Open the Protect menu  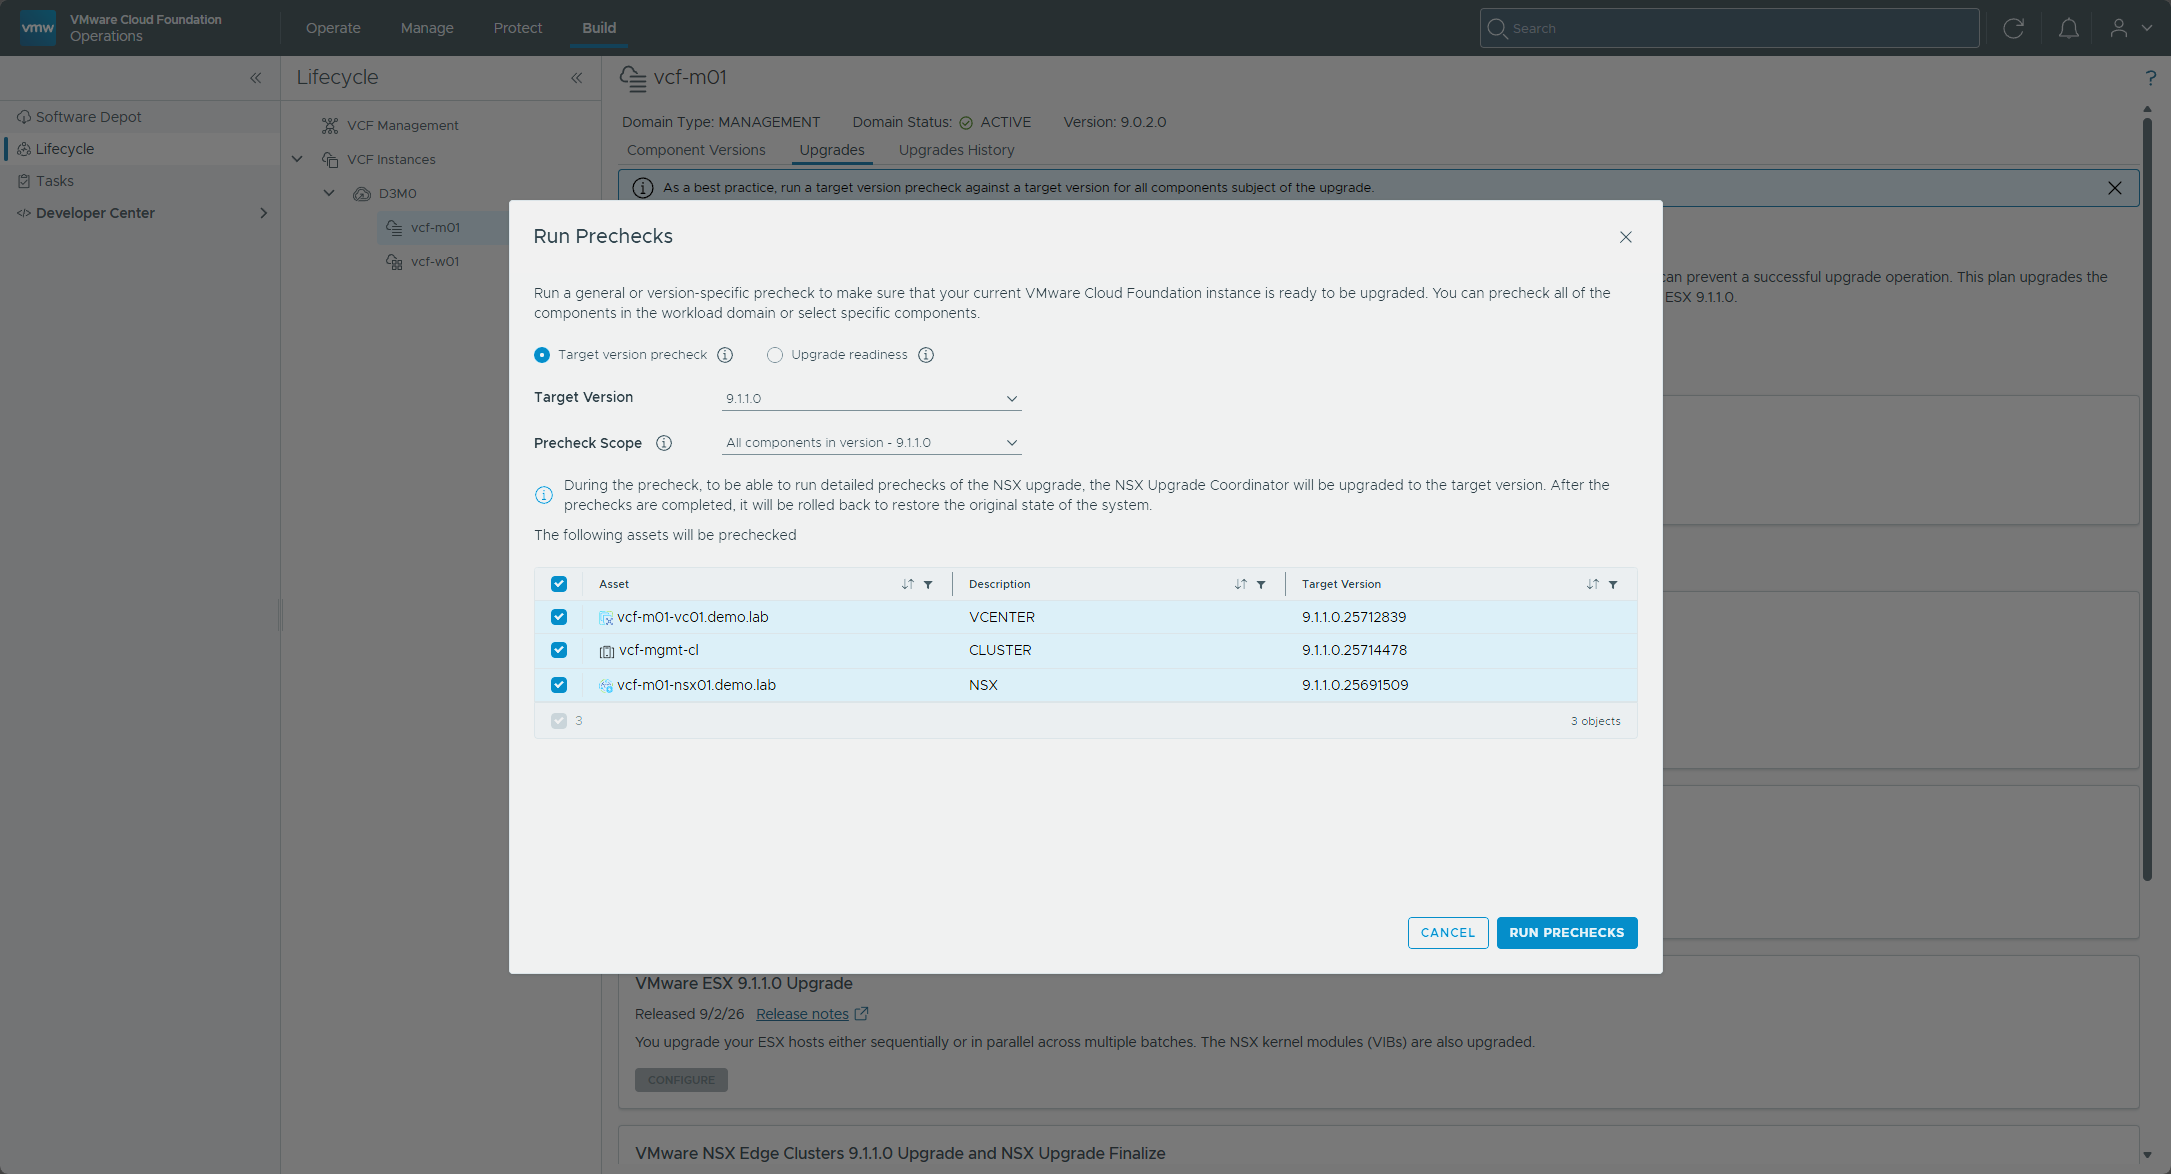[x=518, y=28]
